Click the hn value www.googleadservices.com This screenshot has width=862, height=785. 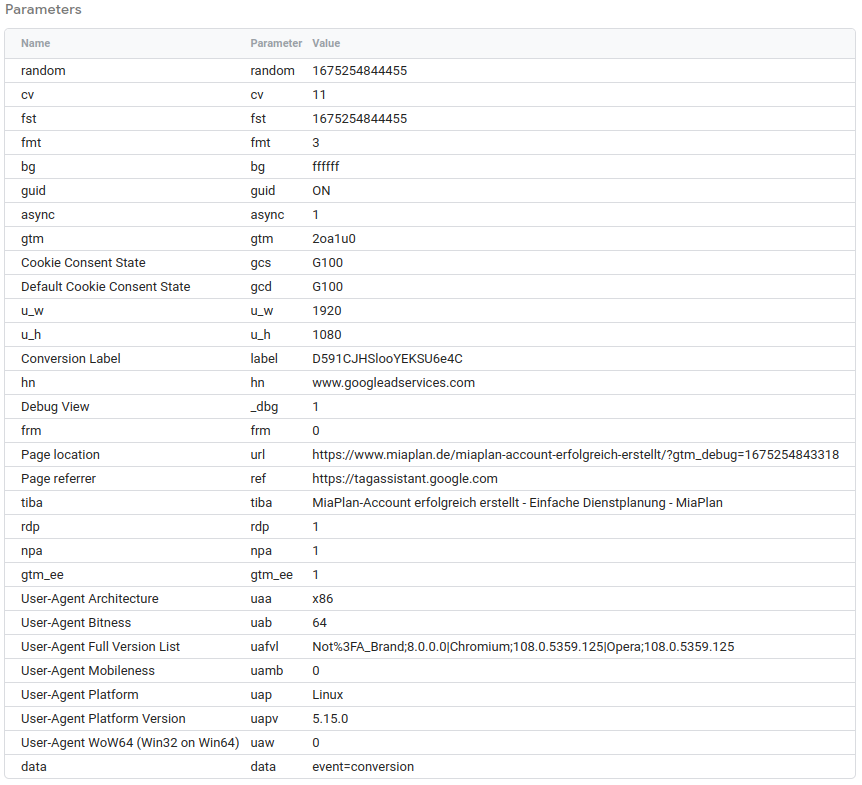pyautogui.click(x=394, y=383)
